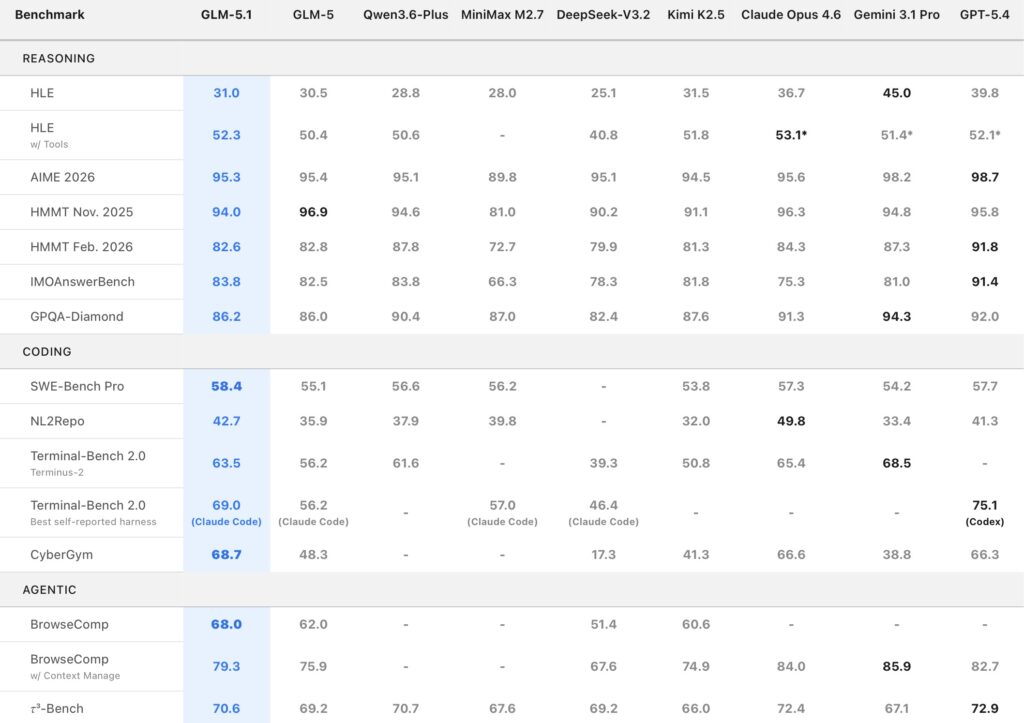
Task: Click the IMOAnswerBench row label
Action: 82,282
